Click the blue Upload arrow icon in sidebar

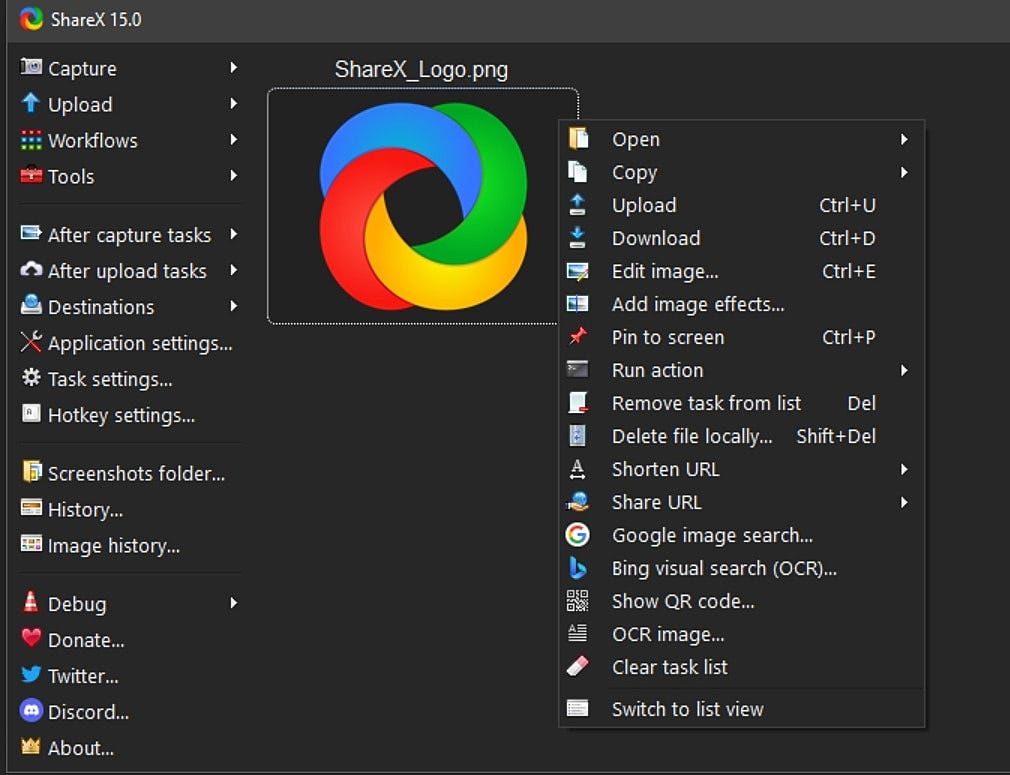pyautogui.click(x=30, y=103)
